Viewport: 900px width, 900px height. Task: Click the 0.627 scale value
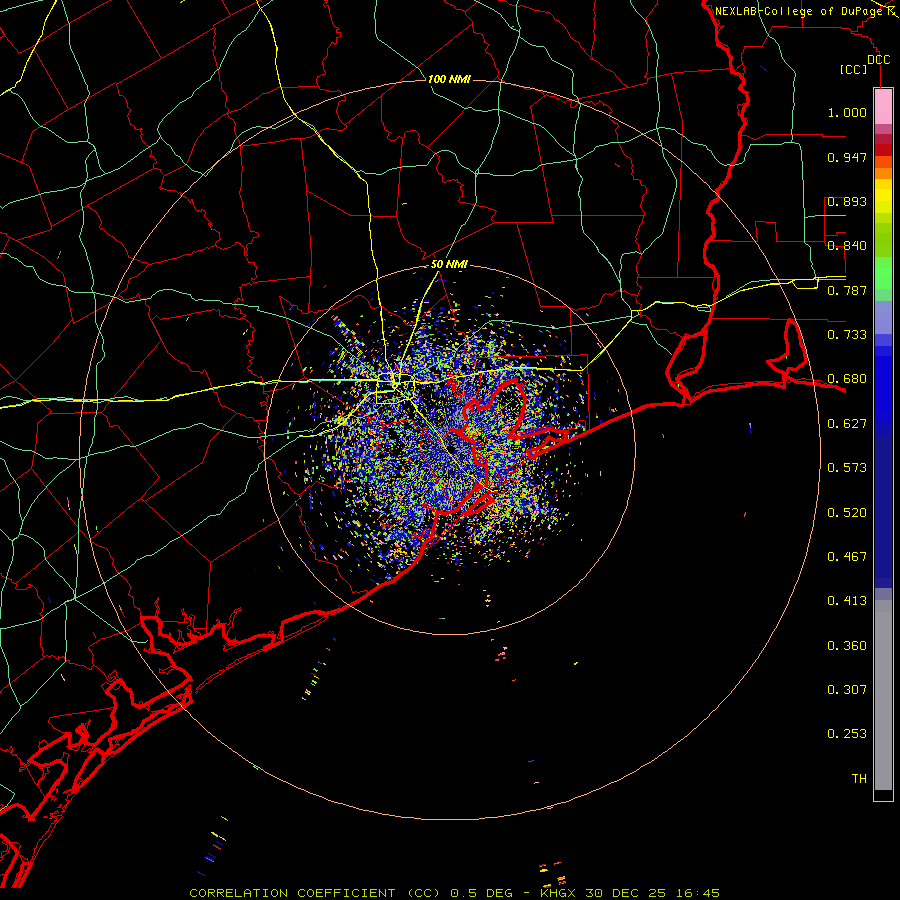tap(847, 424)
